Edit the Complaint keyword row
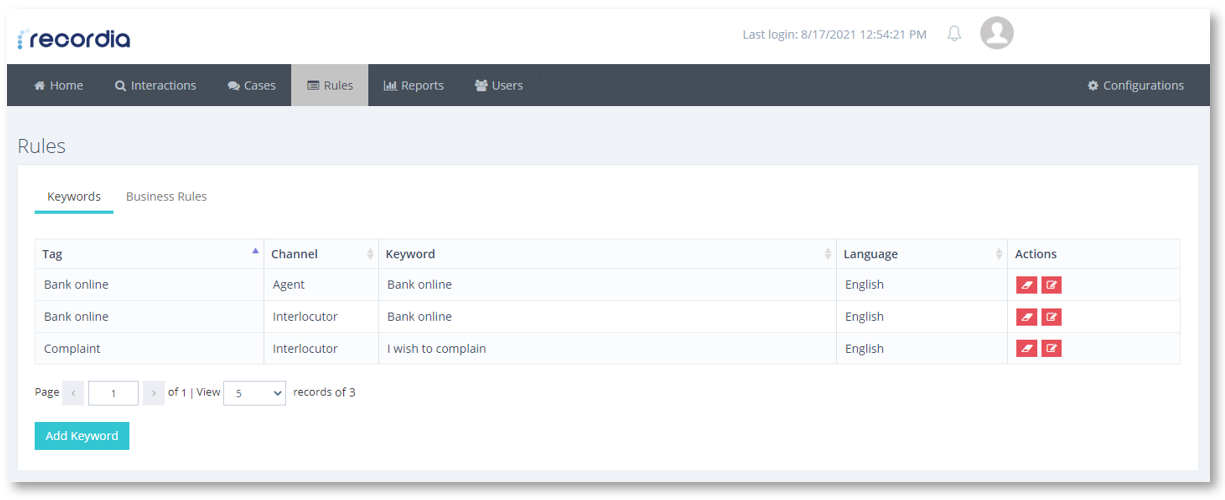The height and width of the screenshot is (500, 1225). pos(1051,348)
